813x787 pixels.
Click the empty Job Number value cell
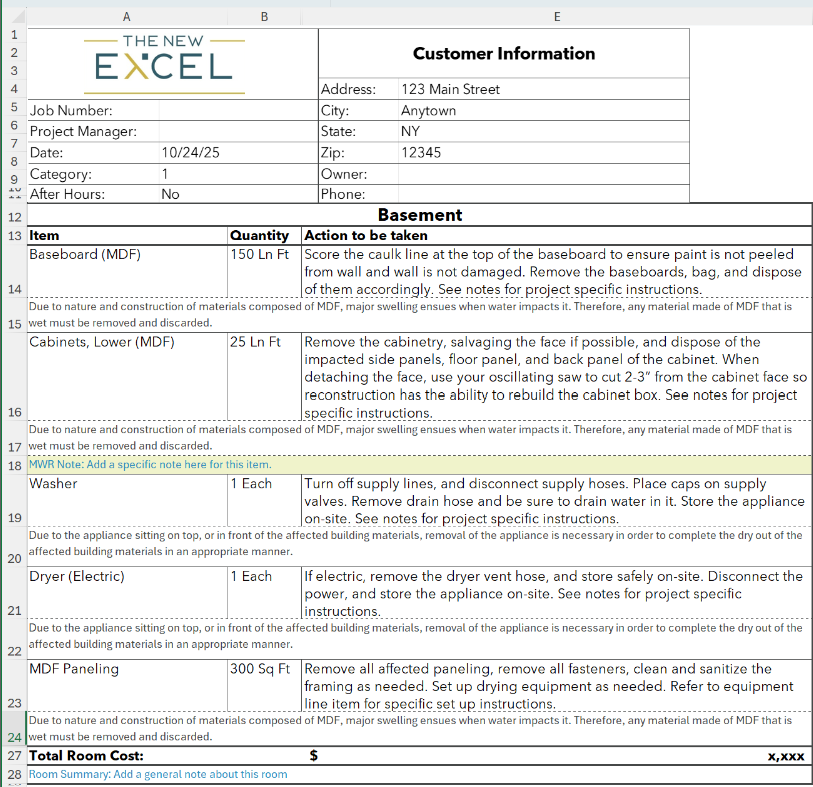pos(239,110)
